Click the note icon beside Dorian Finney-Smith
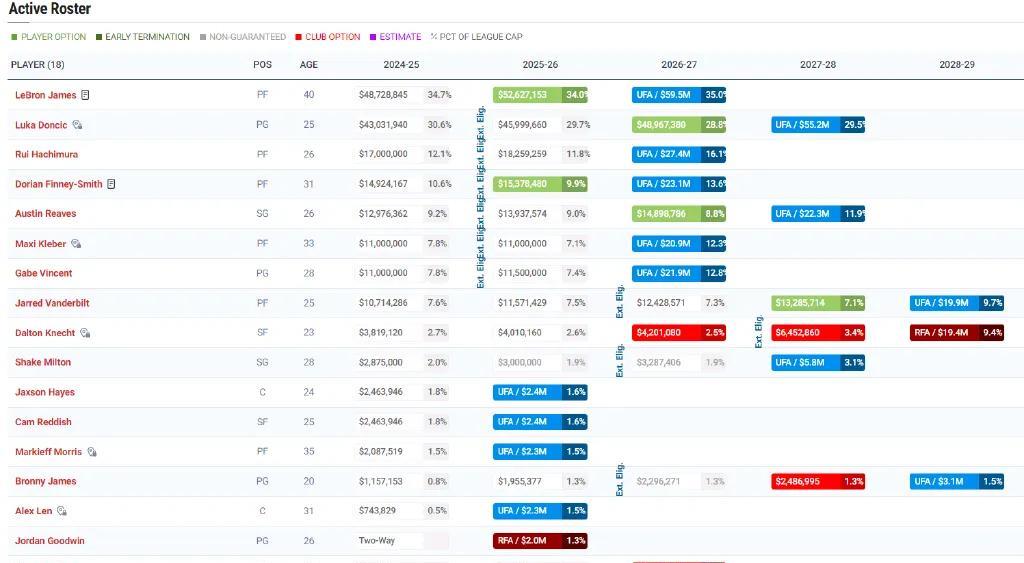The height and width of the screenshot is (563, 1024). pyautogui.click(x=111, y=184)
